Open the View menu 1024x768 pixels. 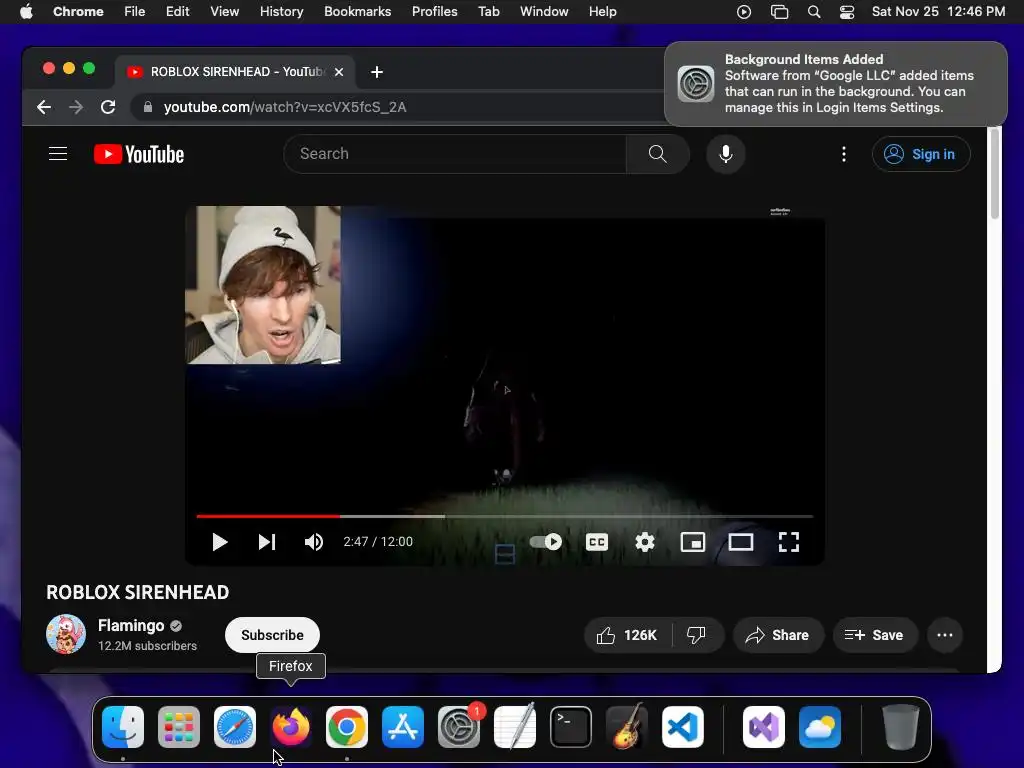[x=225, y=12]
